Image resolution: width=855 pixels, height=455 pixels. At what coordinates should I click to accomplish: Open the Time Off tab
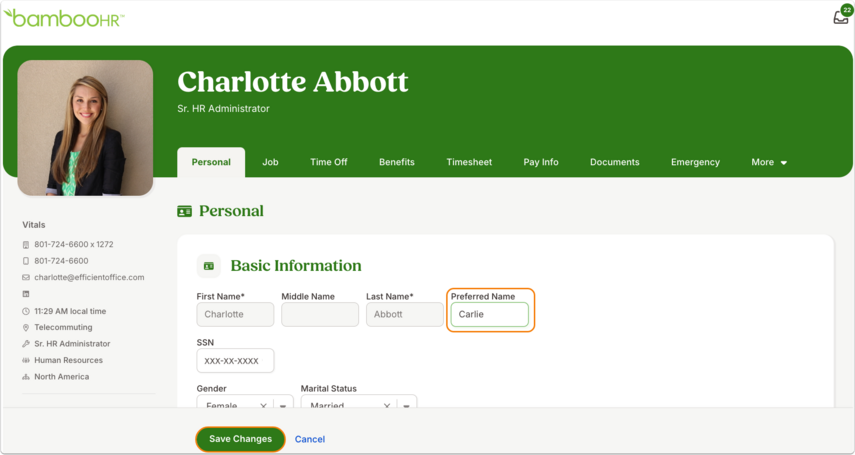pos(329,162)
